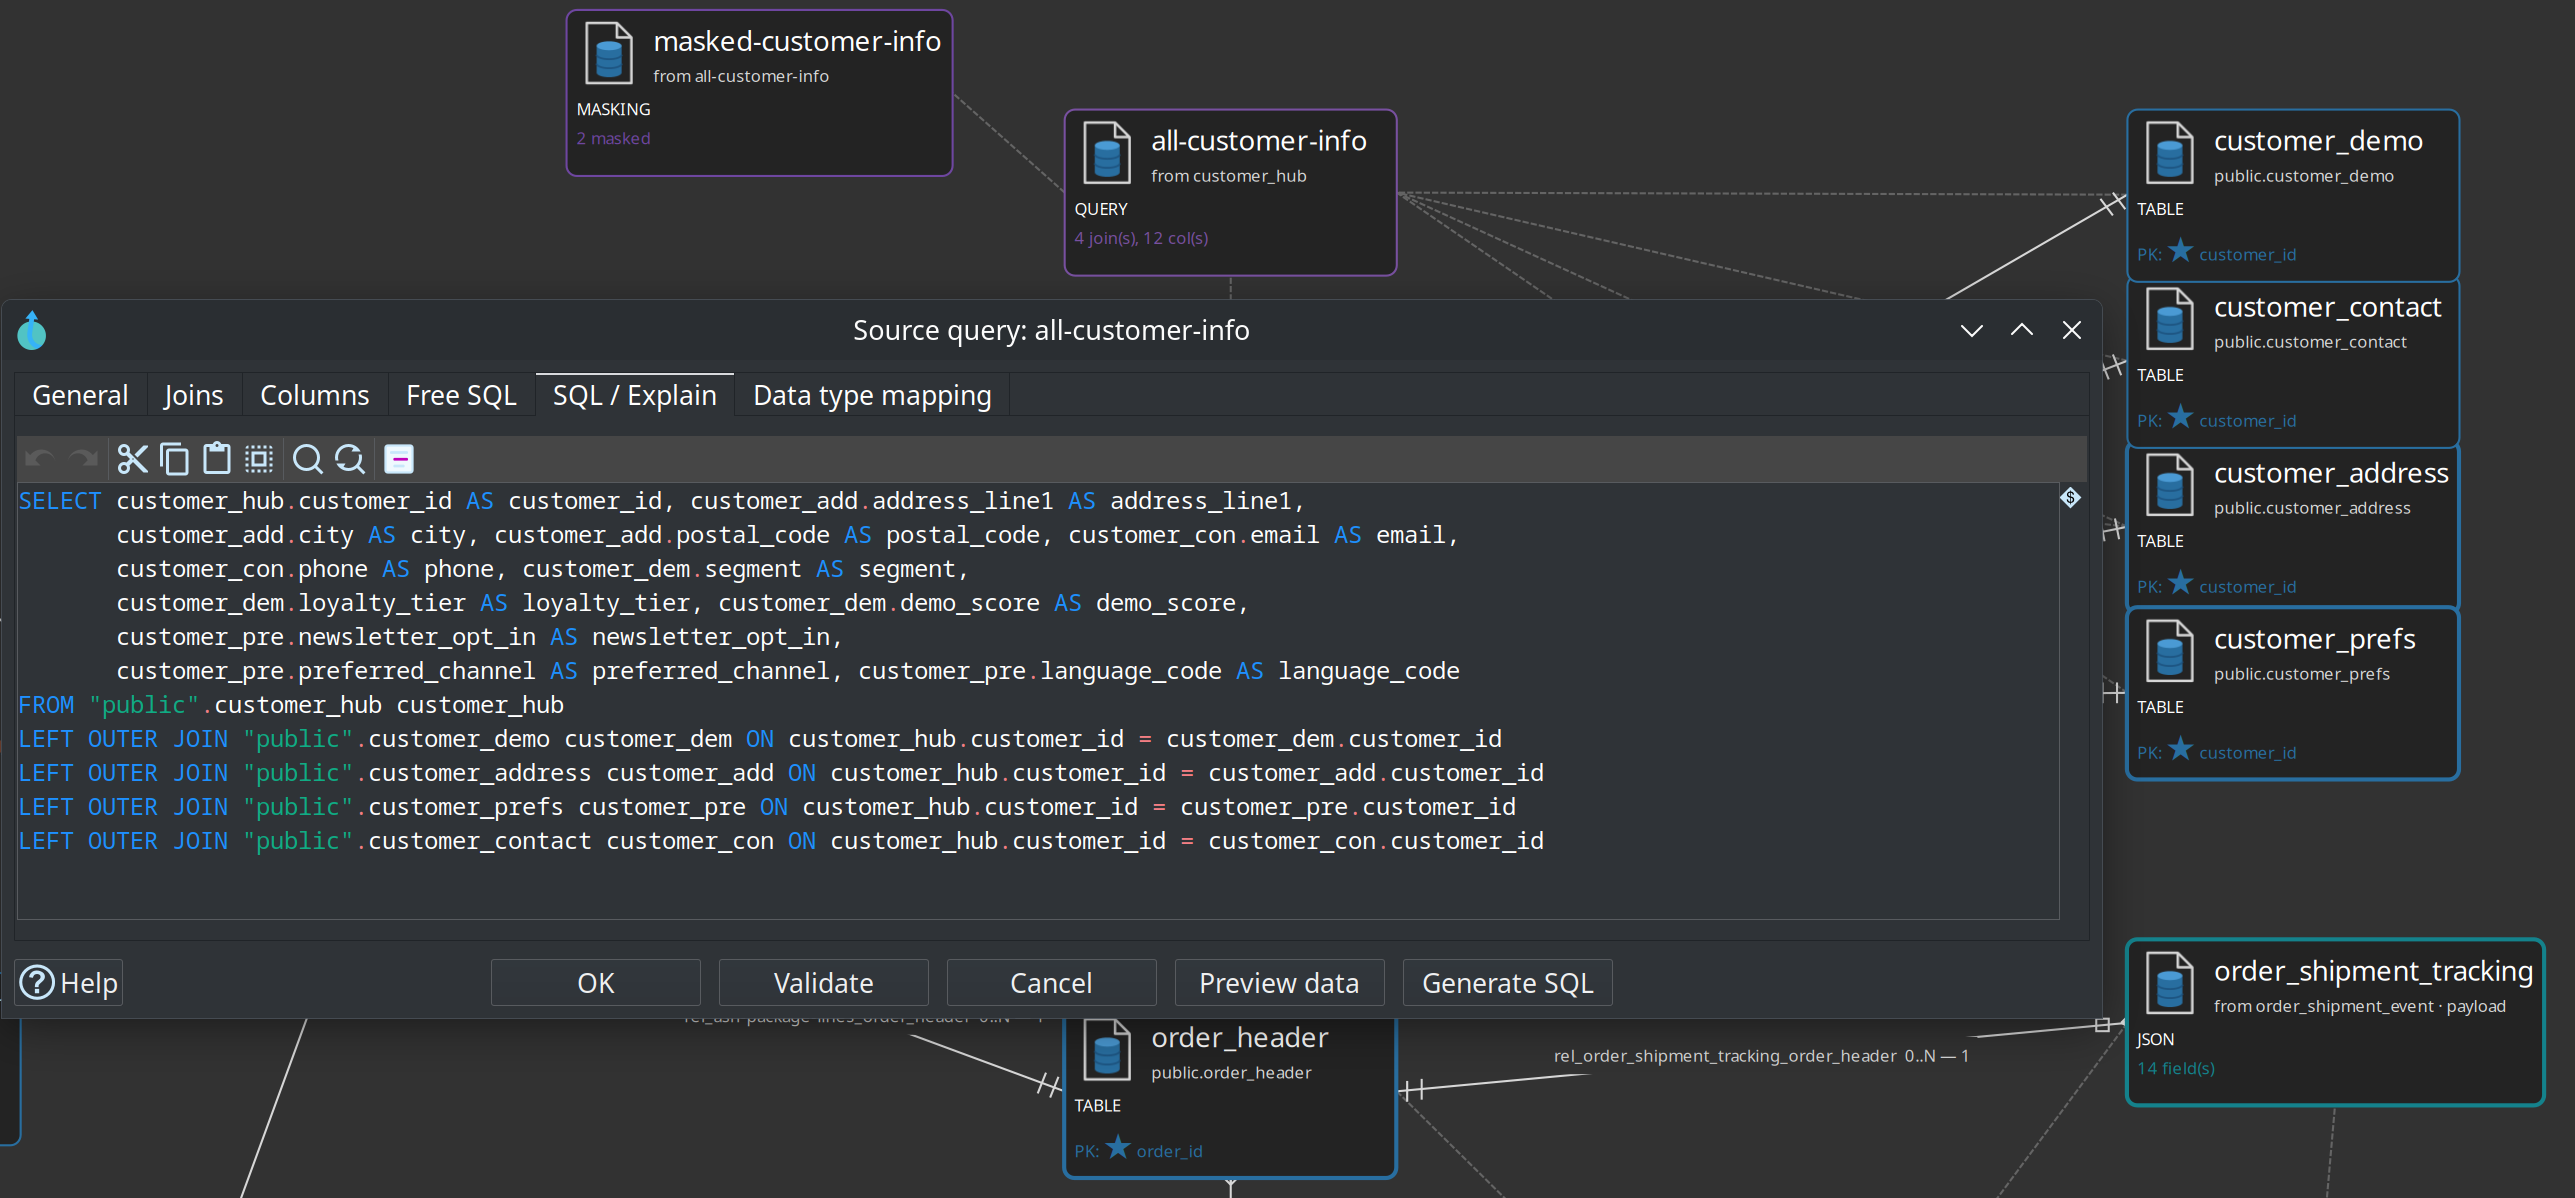Click the Validate button
The height and width of the screenshot is (1198, 2575).
pos(824,983)
